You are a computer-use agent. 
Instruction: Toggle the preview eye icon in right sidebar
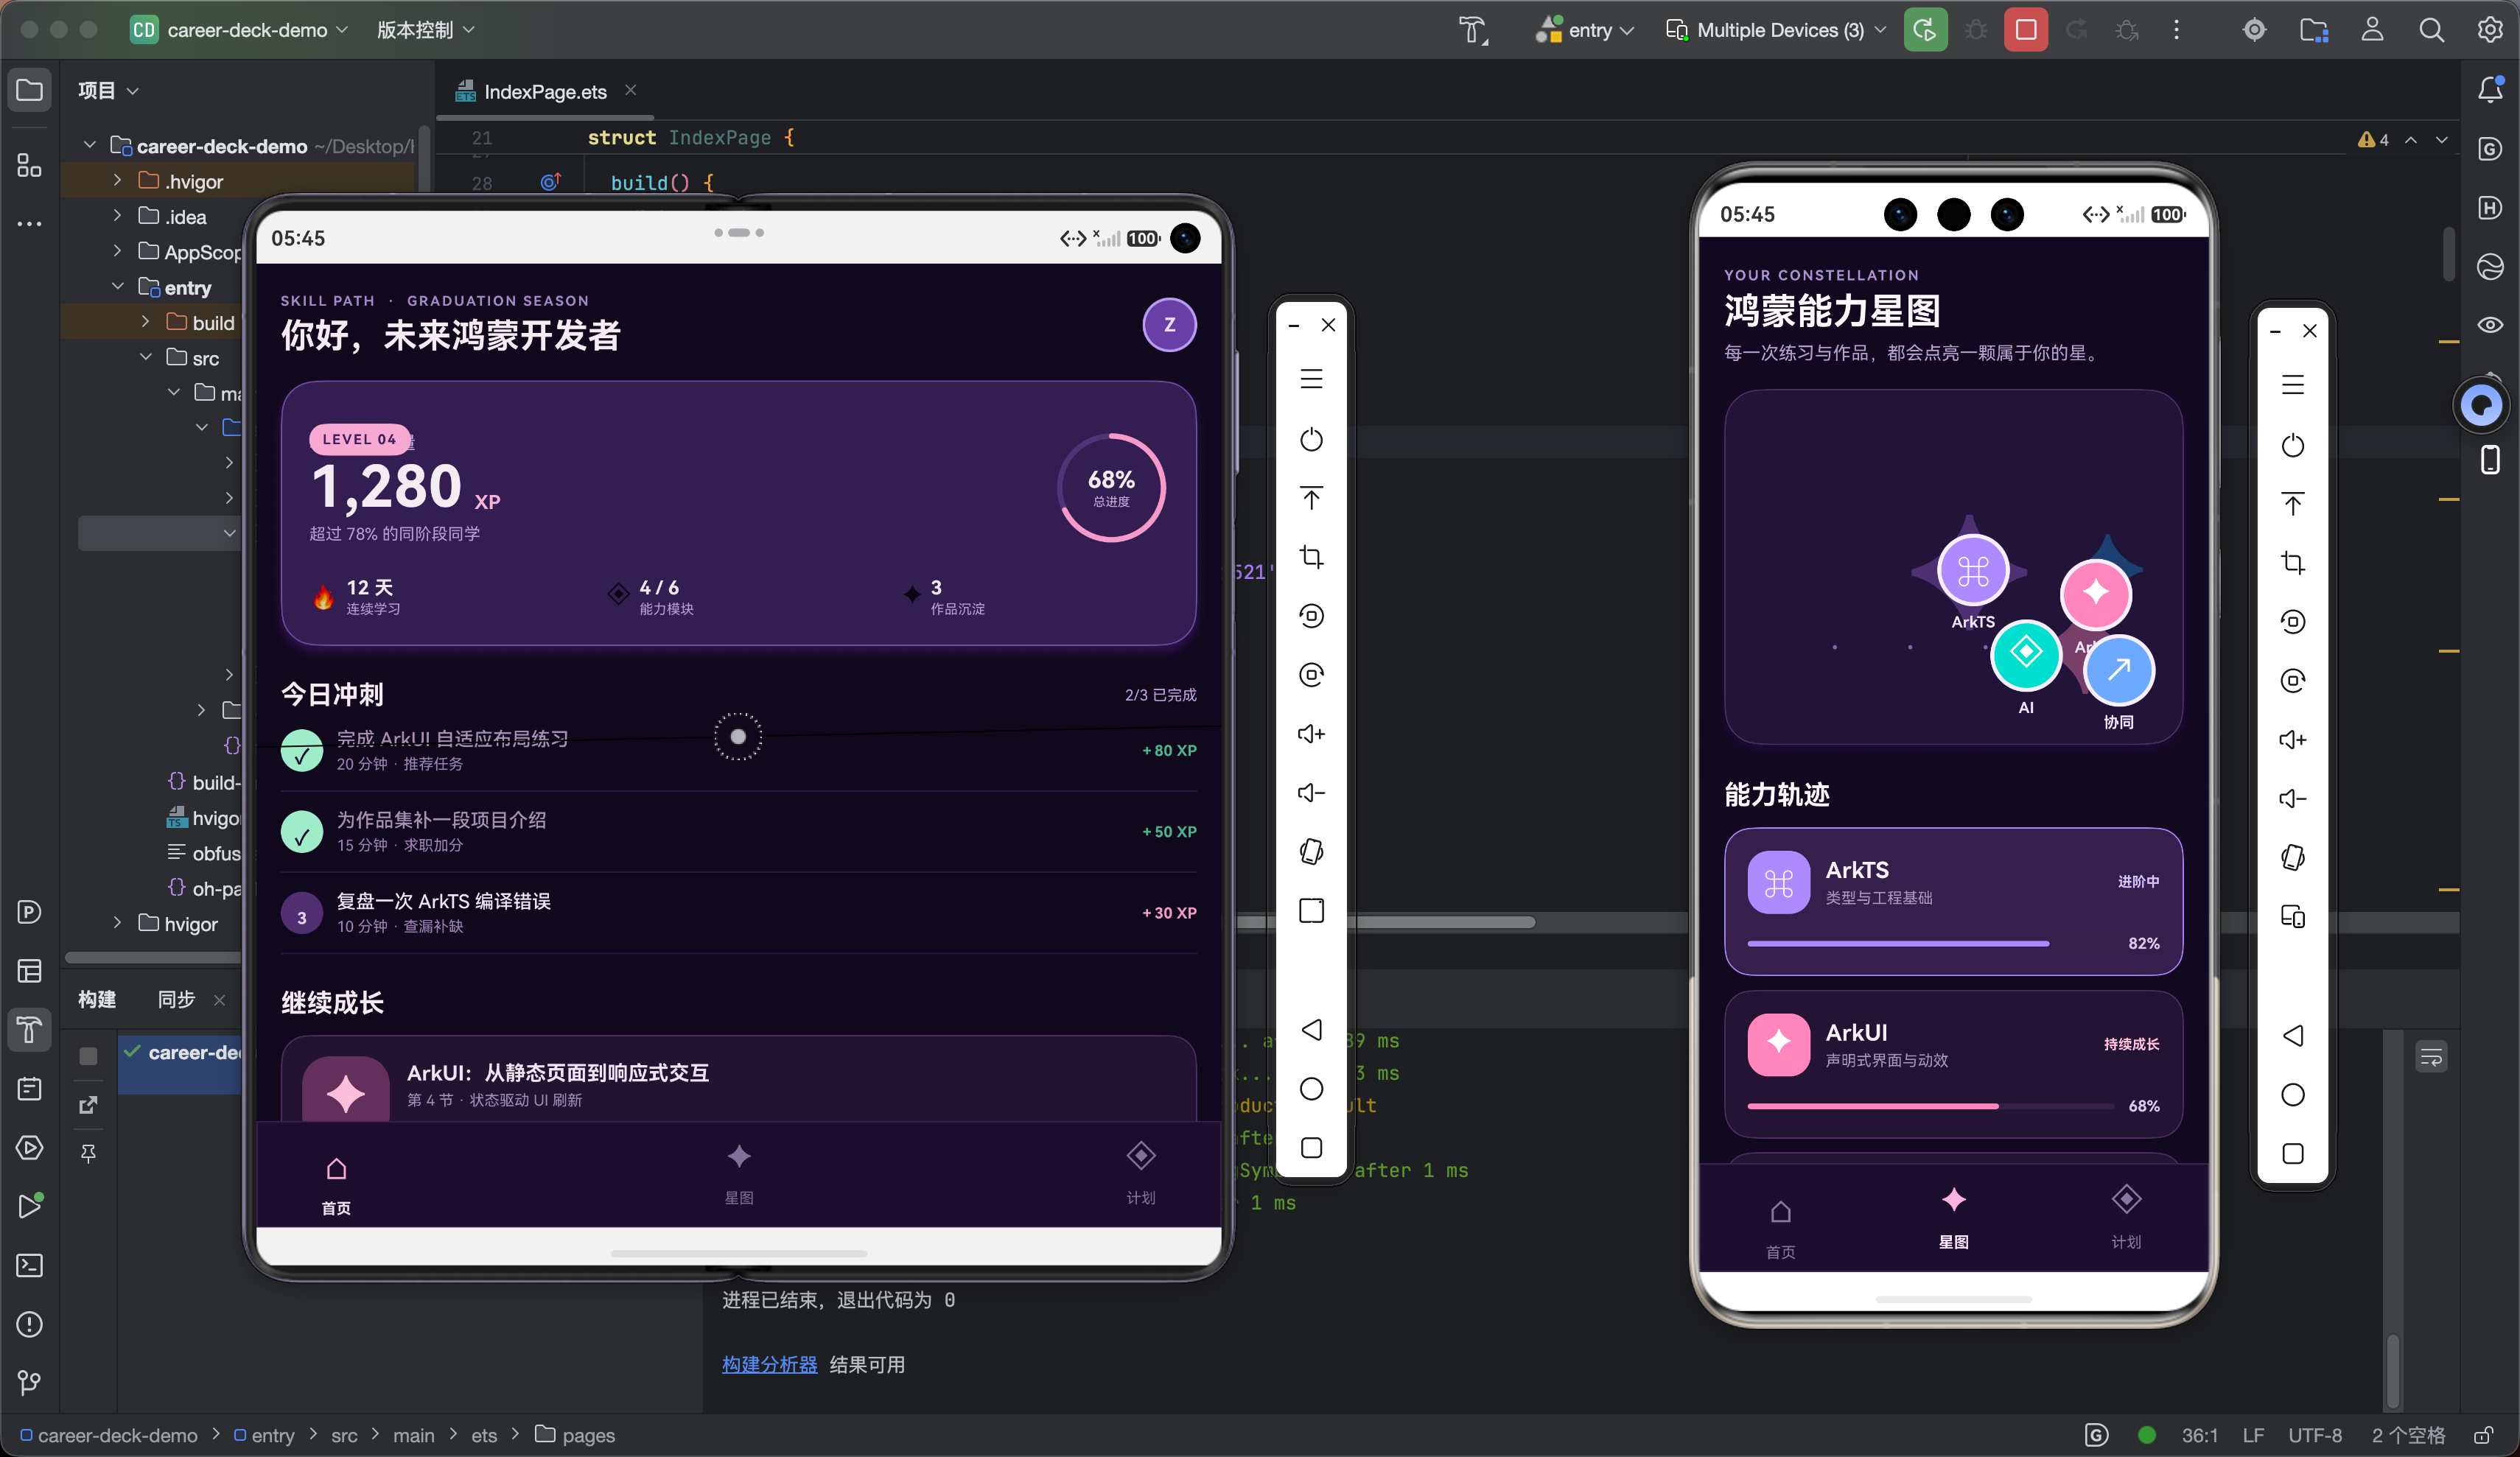pyautogui.click(x=2490, y=325)
